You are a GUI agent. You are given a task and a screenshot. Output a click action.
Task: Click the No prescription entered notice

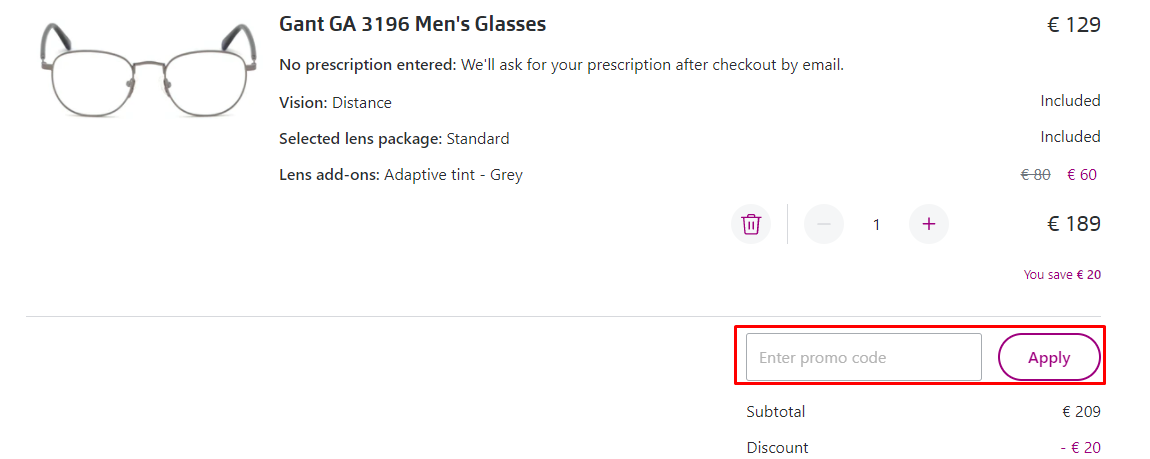point(561,65)
